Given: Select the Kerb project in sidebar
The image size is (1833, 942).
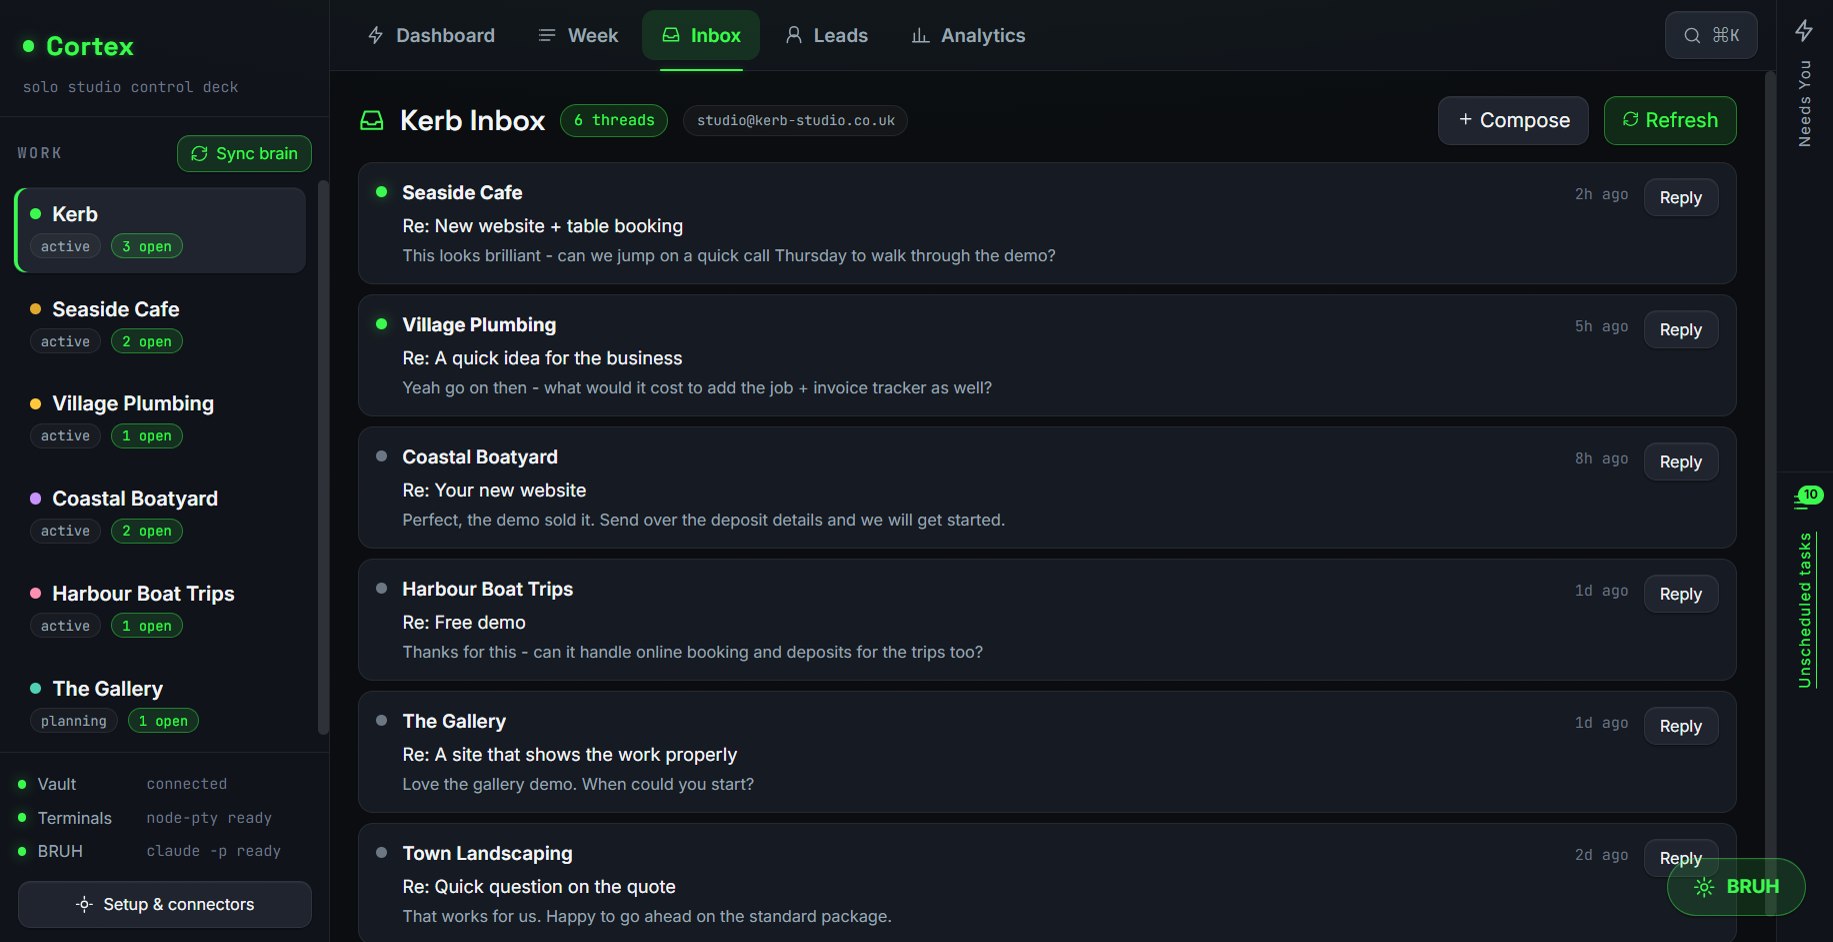Looking at the screenshot, I should point(160,230).
